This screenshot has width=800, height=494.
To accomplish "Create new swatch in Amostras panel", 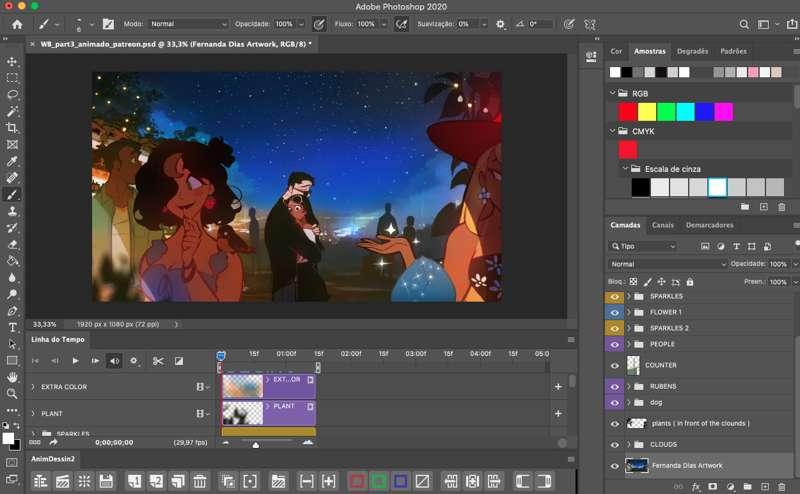I will (x=764, y=207).
